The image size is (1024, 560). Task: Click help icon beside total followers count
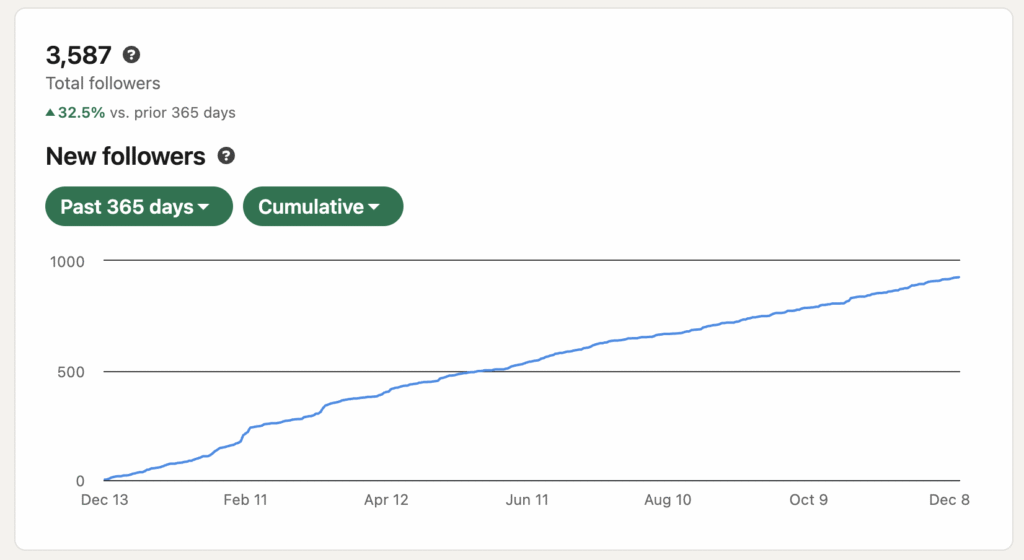131,55
